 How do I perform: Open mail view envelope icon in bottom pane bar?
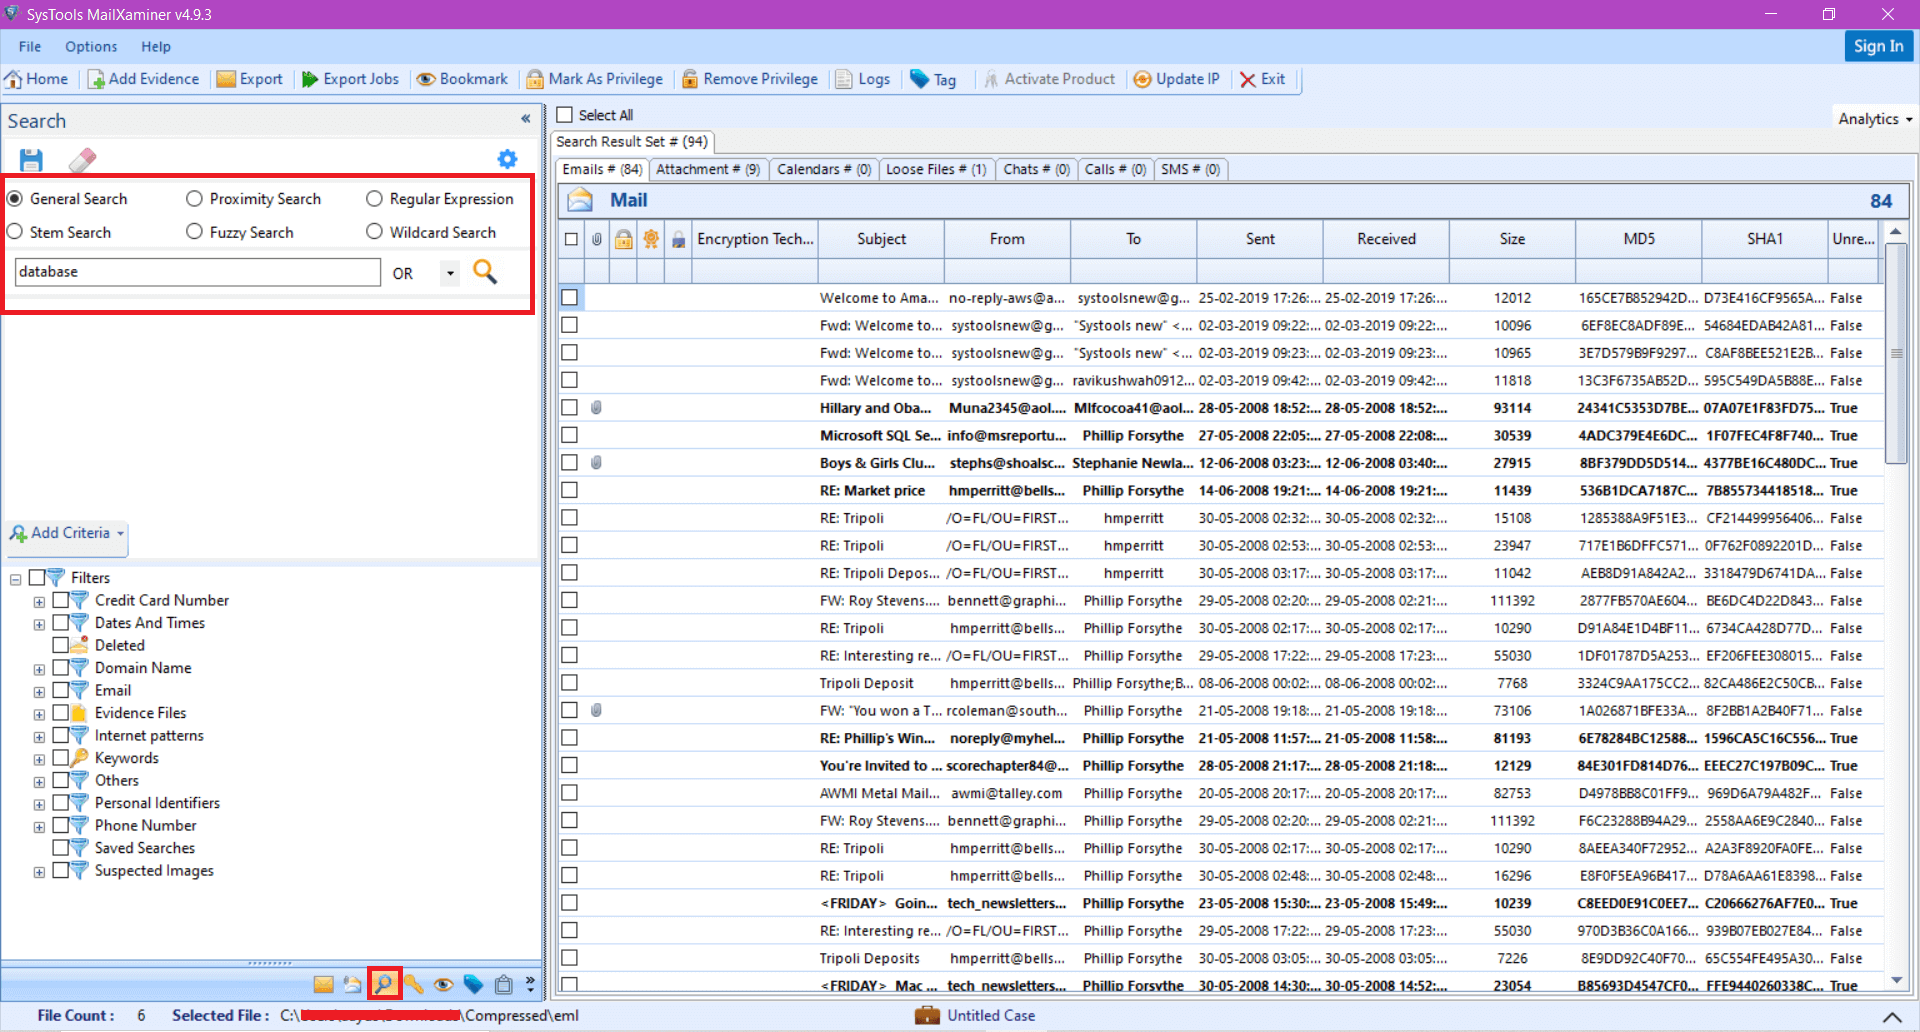pos(323,984)
